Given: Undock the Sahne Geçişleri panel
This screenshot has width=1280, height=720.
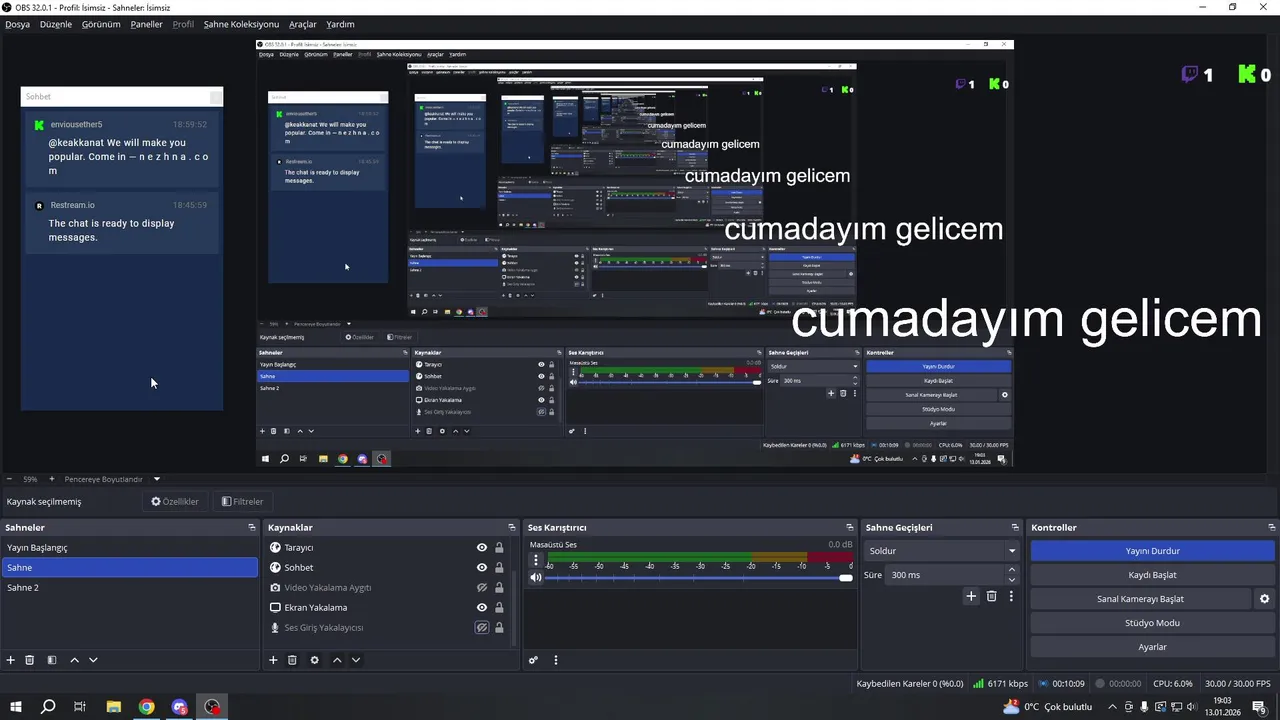Looking at the screenshot, I should (1015, 527).
